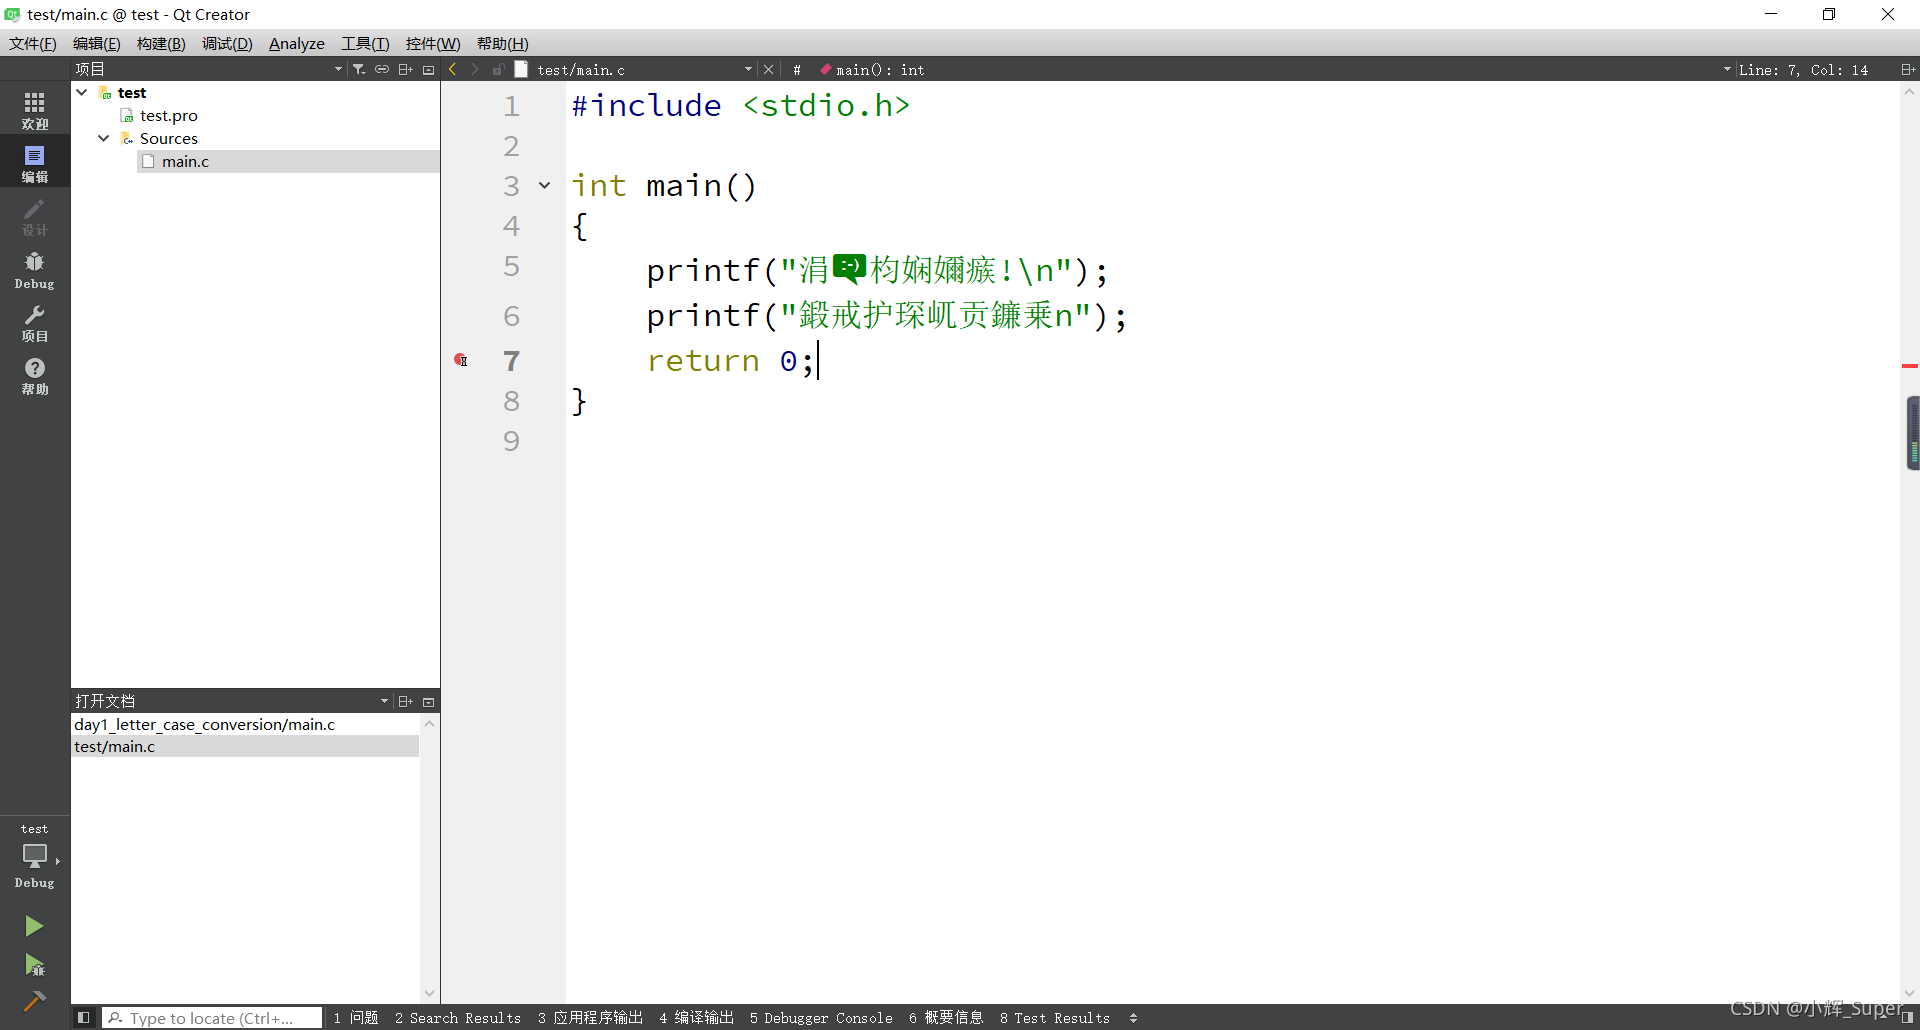Viewport: 1920px width, 1030px height.
Task: Open the line and column dropdown arrow
Action: tap(1727, 69)
